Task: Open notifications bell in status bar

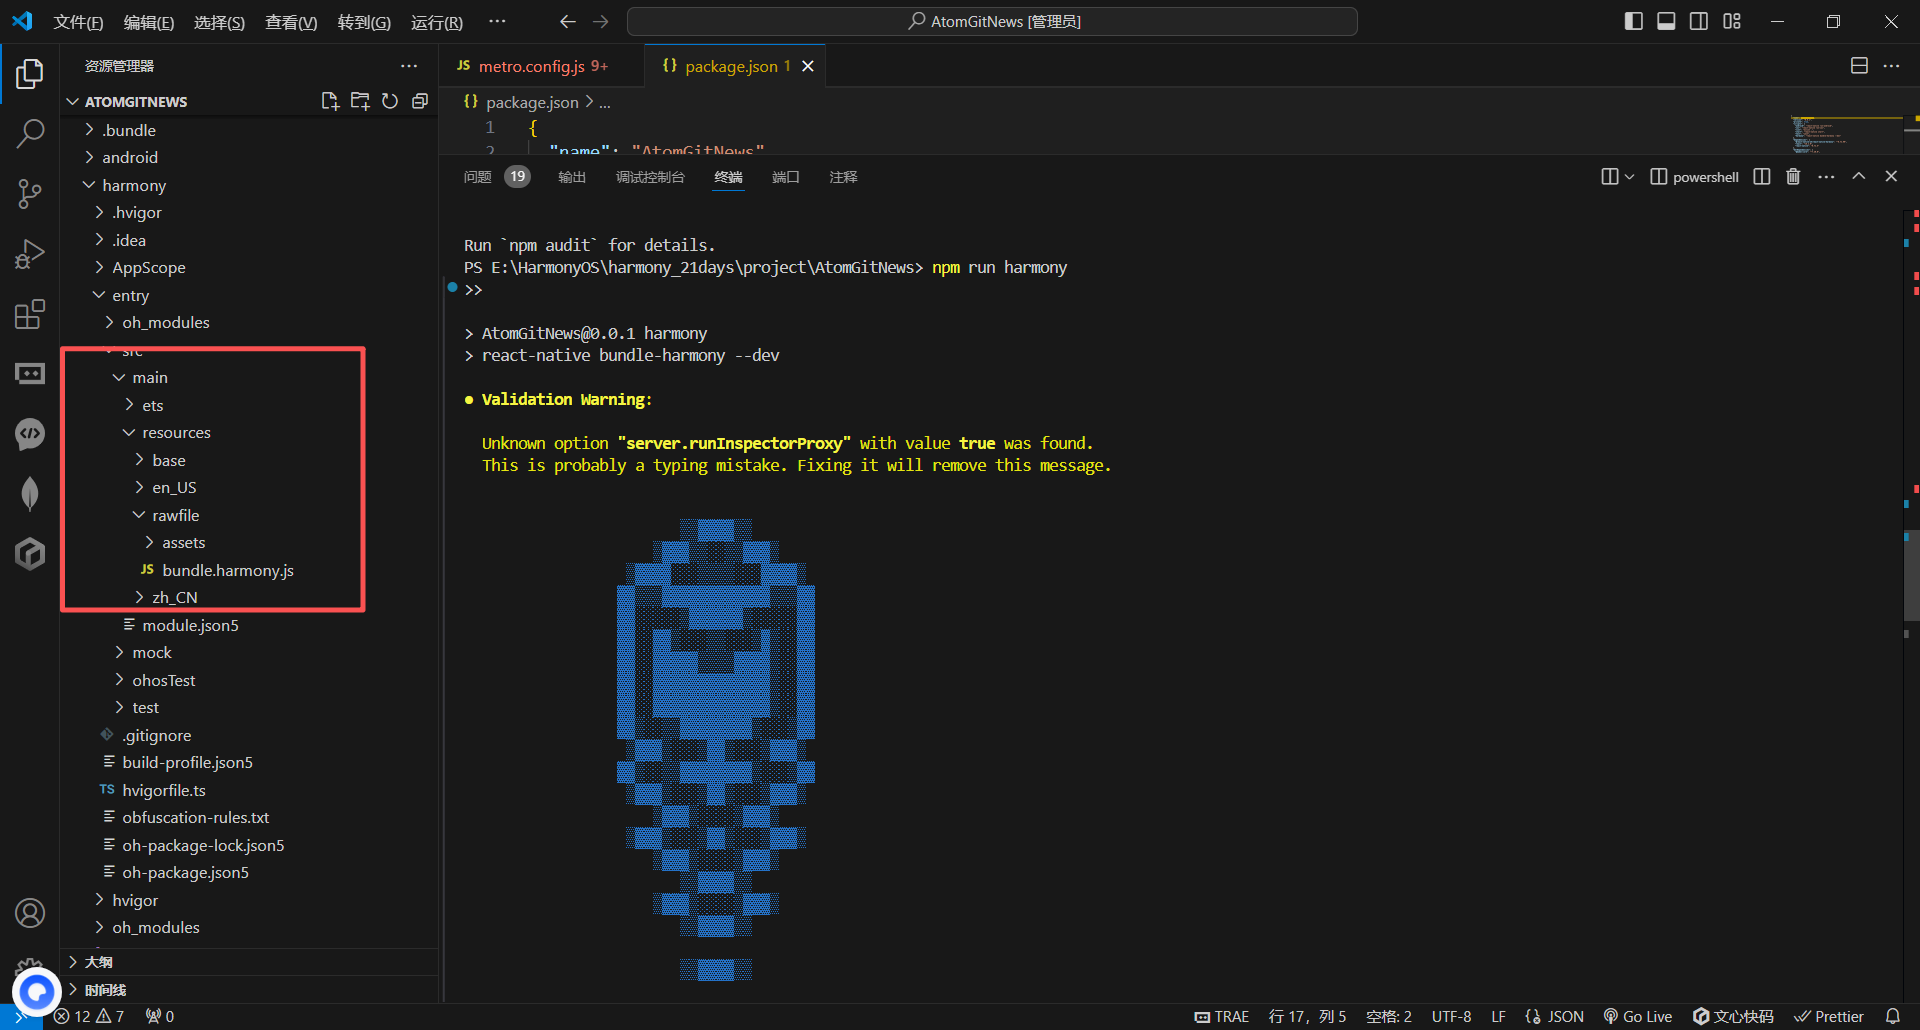Action: pyautogui.click(x=1892, y=1016)
